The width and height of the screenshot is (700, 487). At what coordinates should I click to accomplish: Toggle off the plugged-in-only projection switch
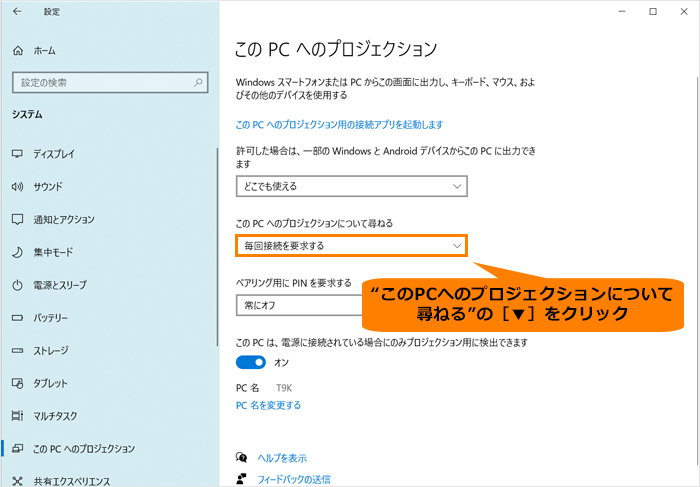tap(250, 362)
